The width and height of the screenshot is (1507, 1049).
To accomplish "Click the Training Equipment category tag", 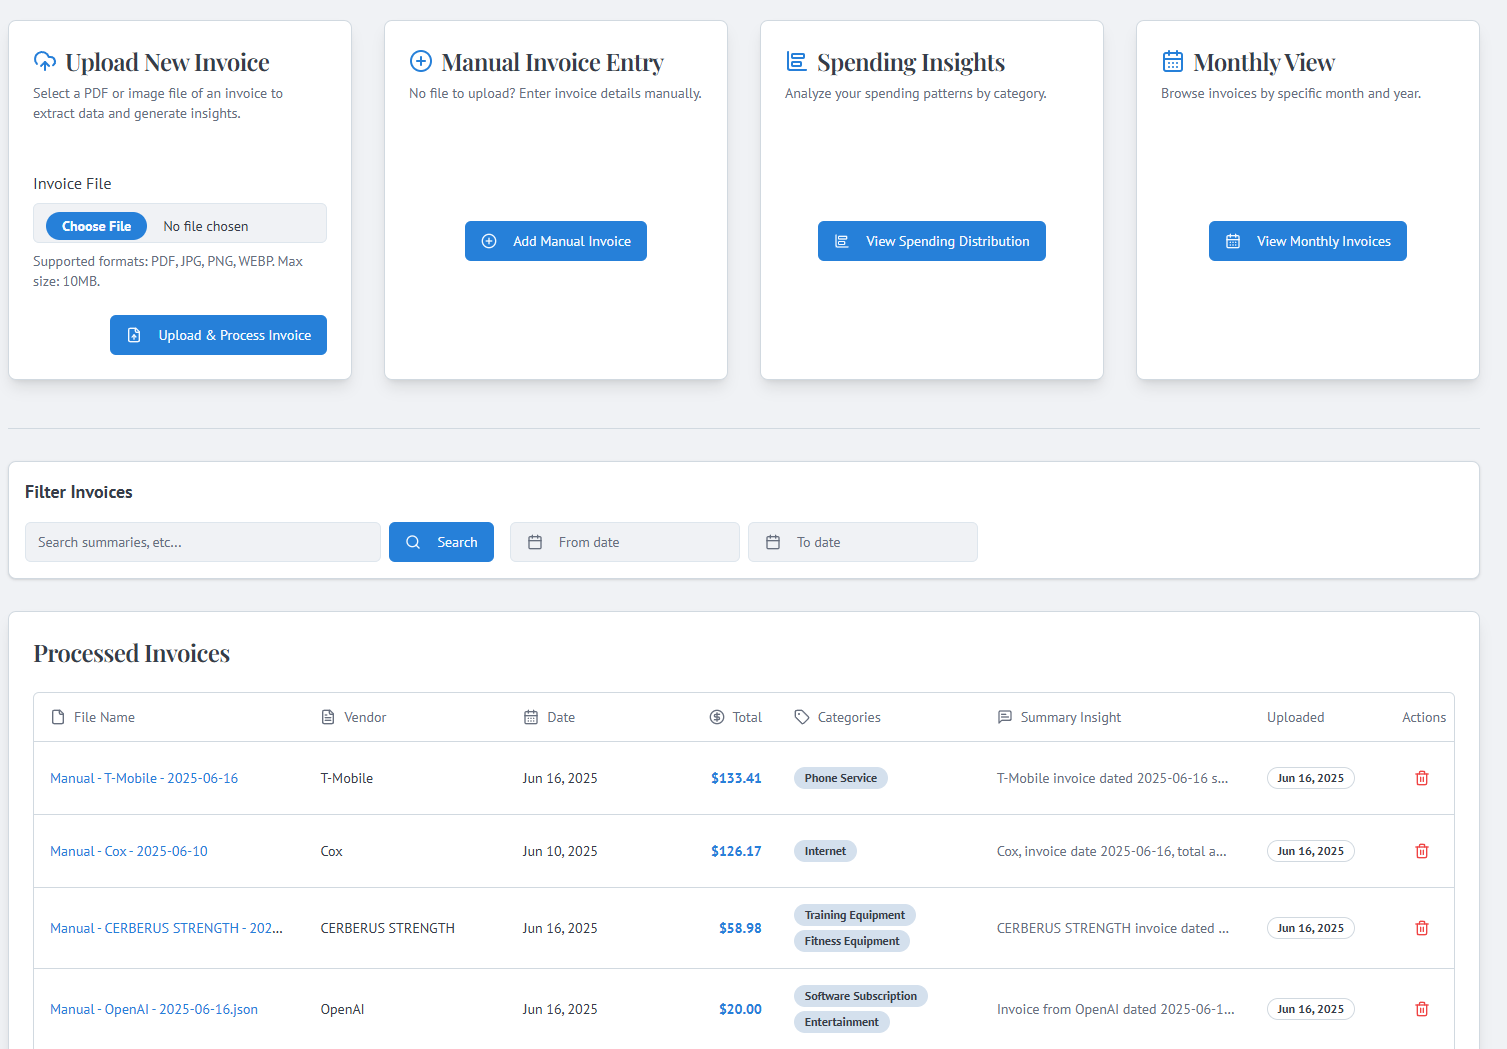I will tap(855, 915).
